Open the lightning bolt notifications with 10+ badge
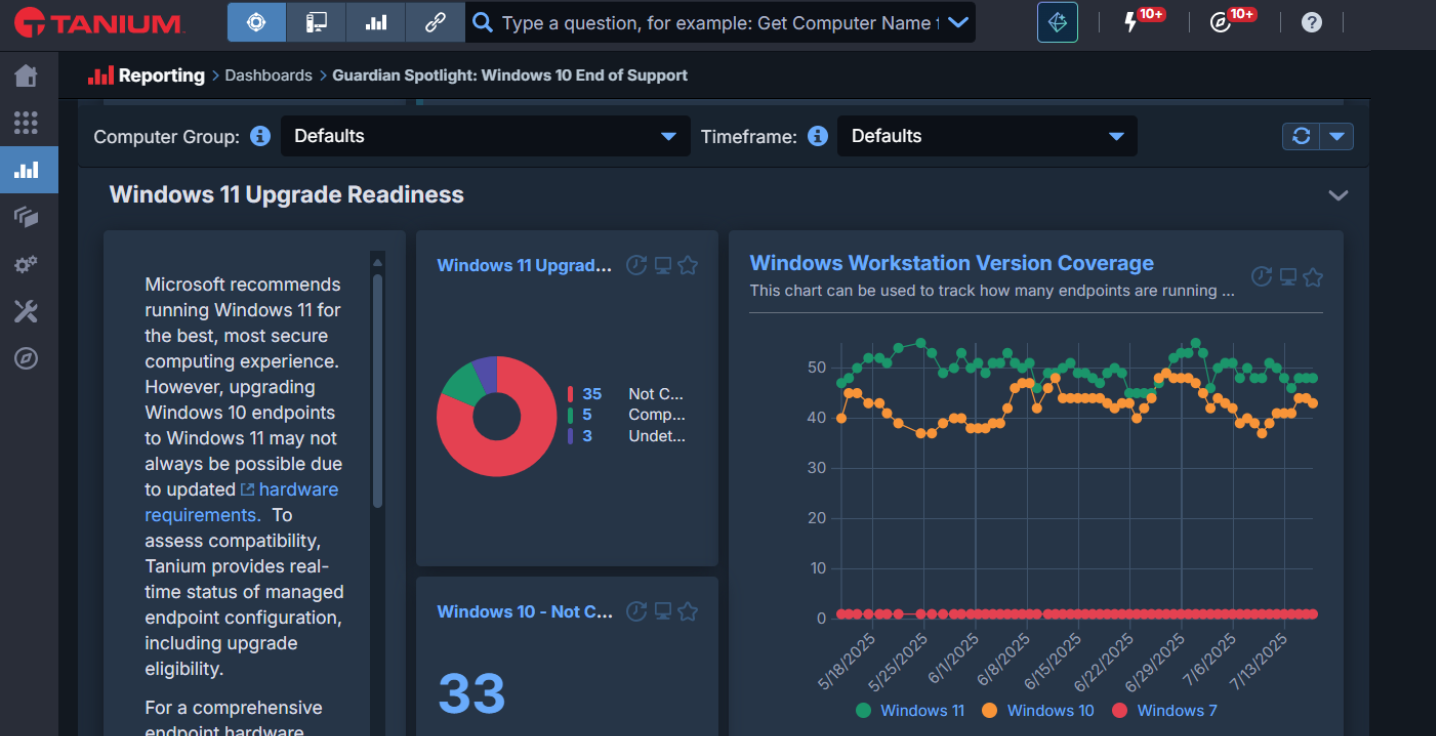This screenshot has height=736, width=1436. (x=1131, y=22)
